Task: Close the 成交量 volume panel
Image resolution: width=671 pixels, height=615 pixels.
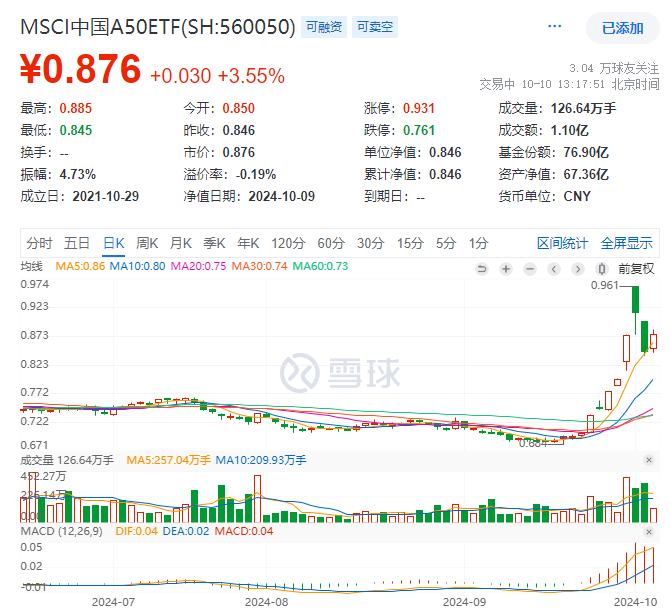Action: [649, 460]
